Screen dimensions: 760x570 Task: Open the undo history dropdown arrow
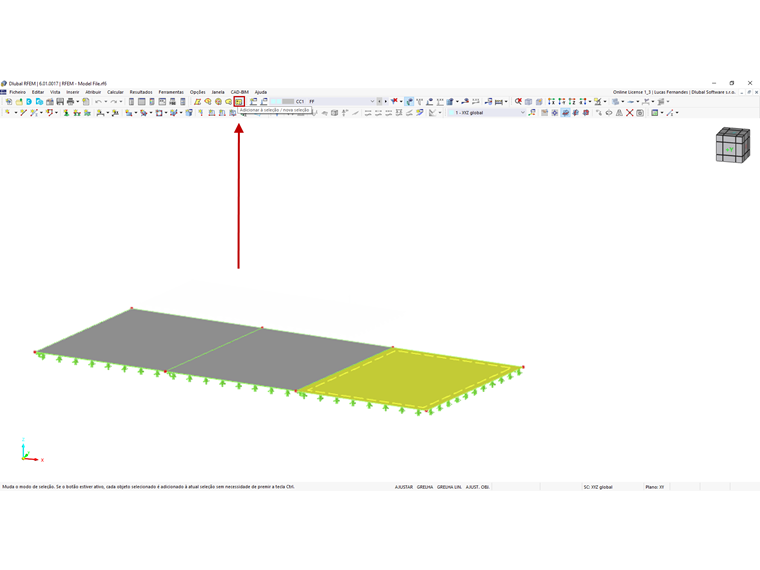106,101
